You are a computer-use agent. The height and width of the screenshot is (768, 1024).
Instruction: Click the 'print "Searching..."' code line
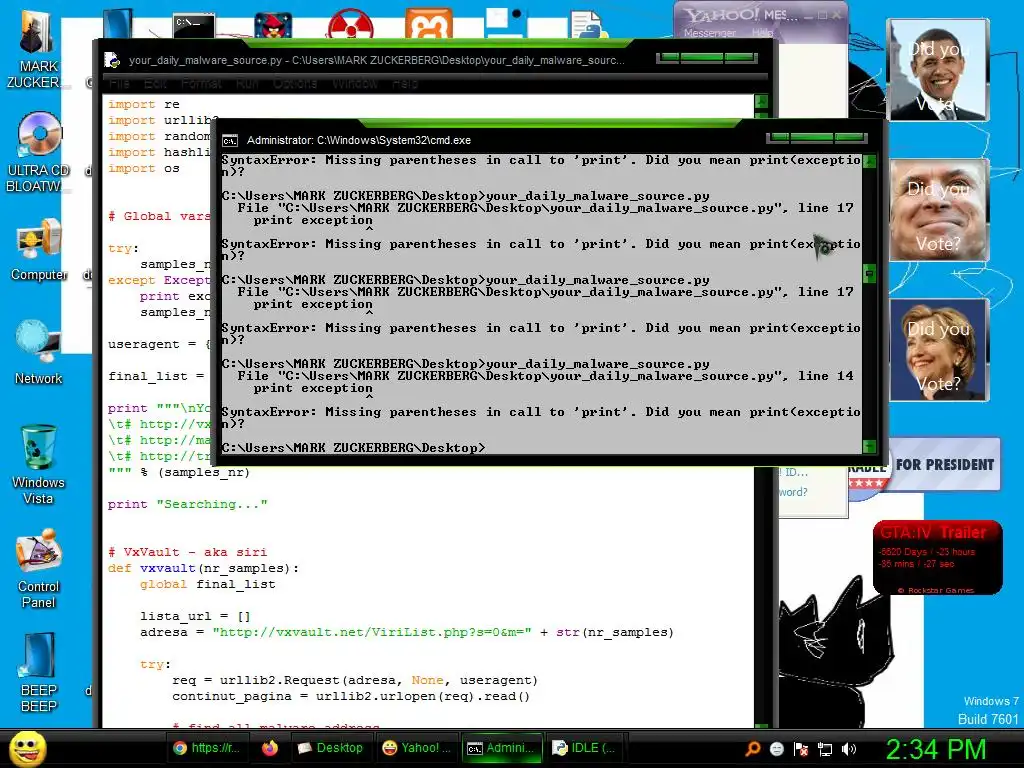coord(187,504)
